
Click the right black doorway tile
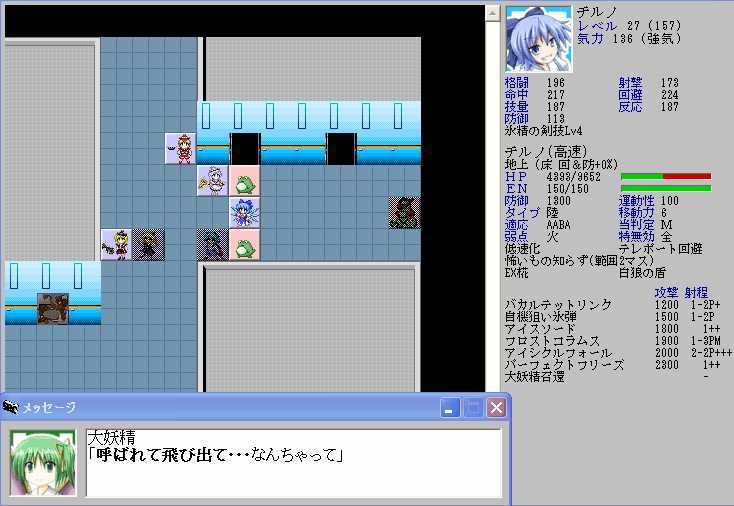point(341,149)
